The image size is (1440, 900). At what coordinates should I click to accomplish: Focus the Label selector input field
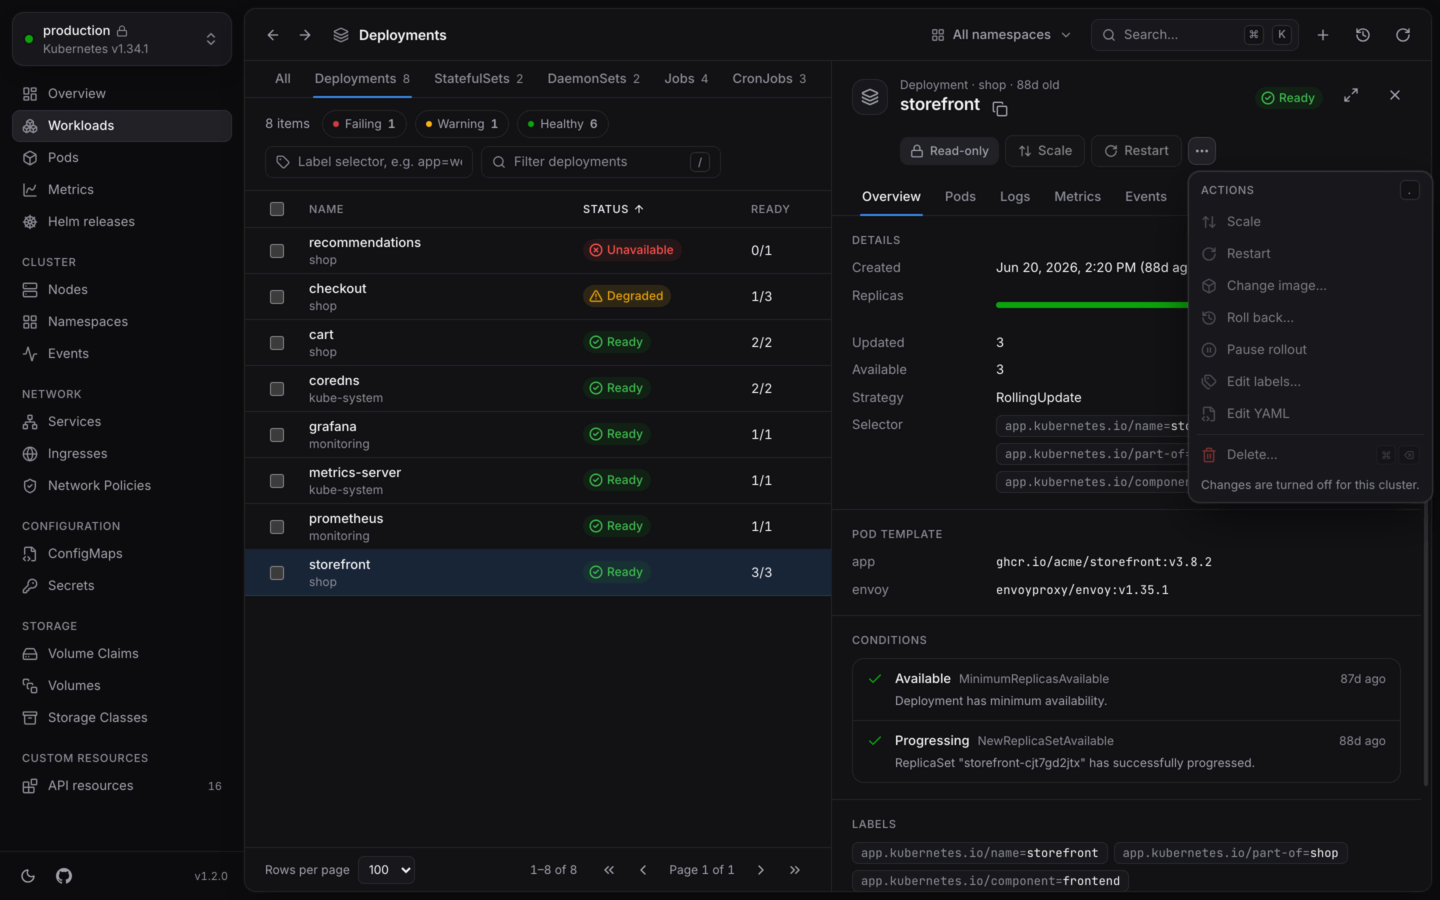pos(369,162)
